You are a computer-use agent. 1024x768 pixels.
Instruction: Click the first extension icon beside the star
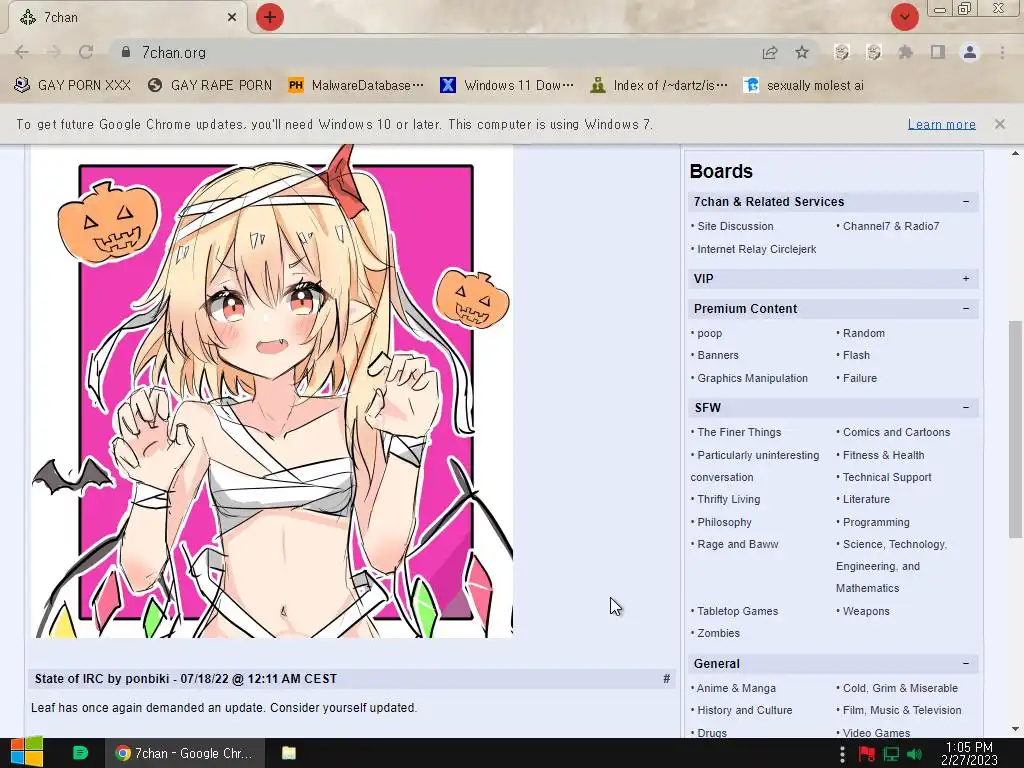842,52
